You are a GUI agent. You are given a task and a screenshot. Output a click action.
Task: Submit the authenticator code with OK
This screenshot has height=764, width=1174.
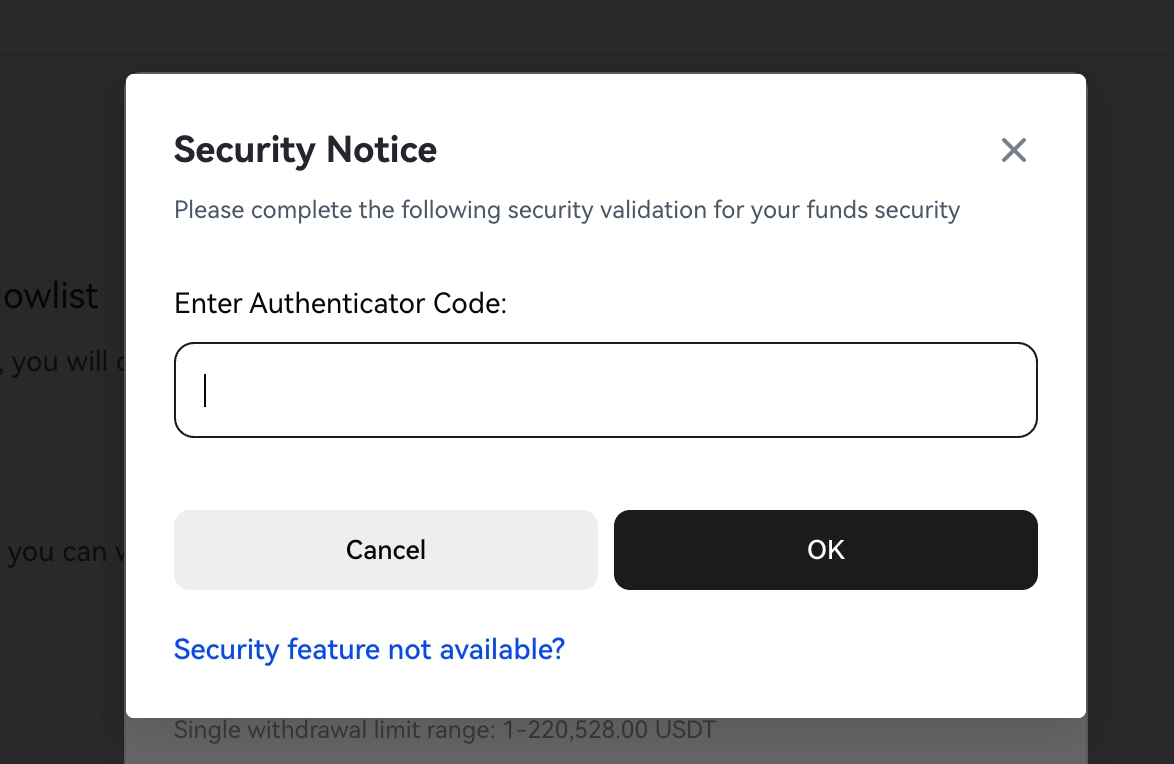(x=825, y=550)
